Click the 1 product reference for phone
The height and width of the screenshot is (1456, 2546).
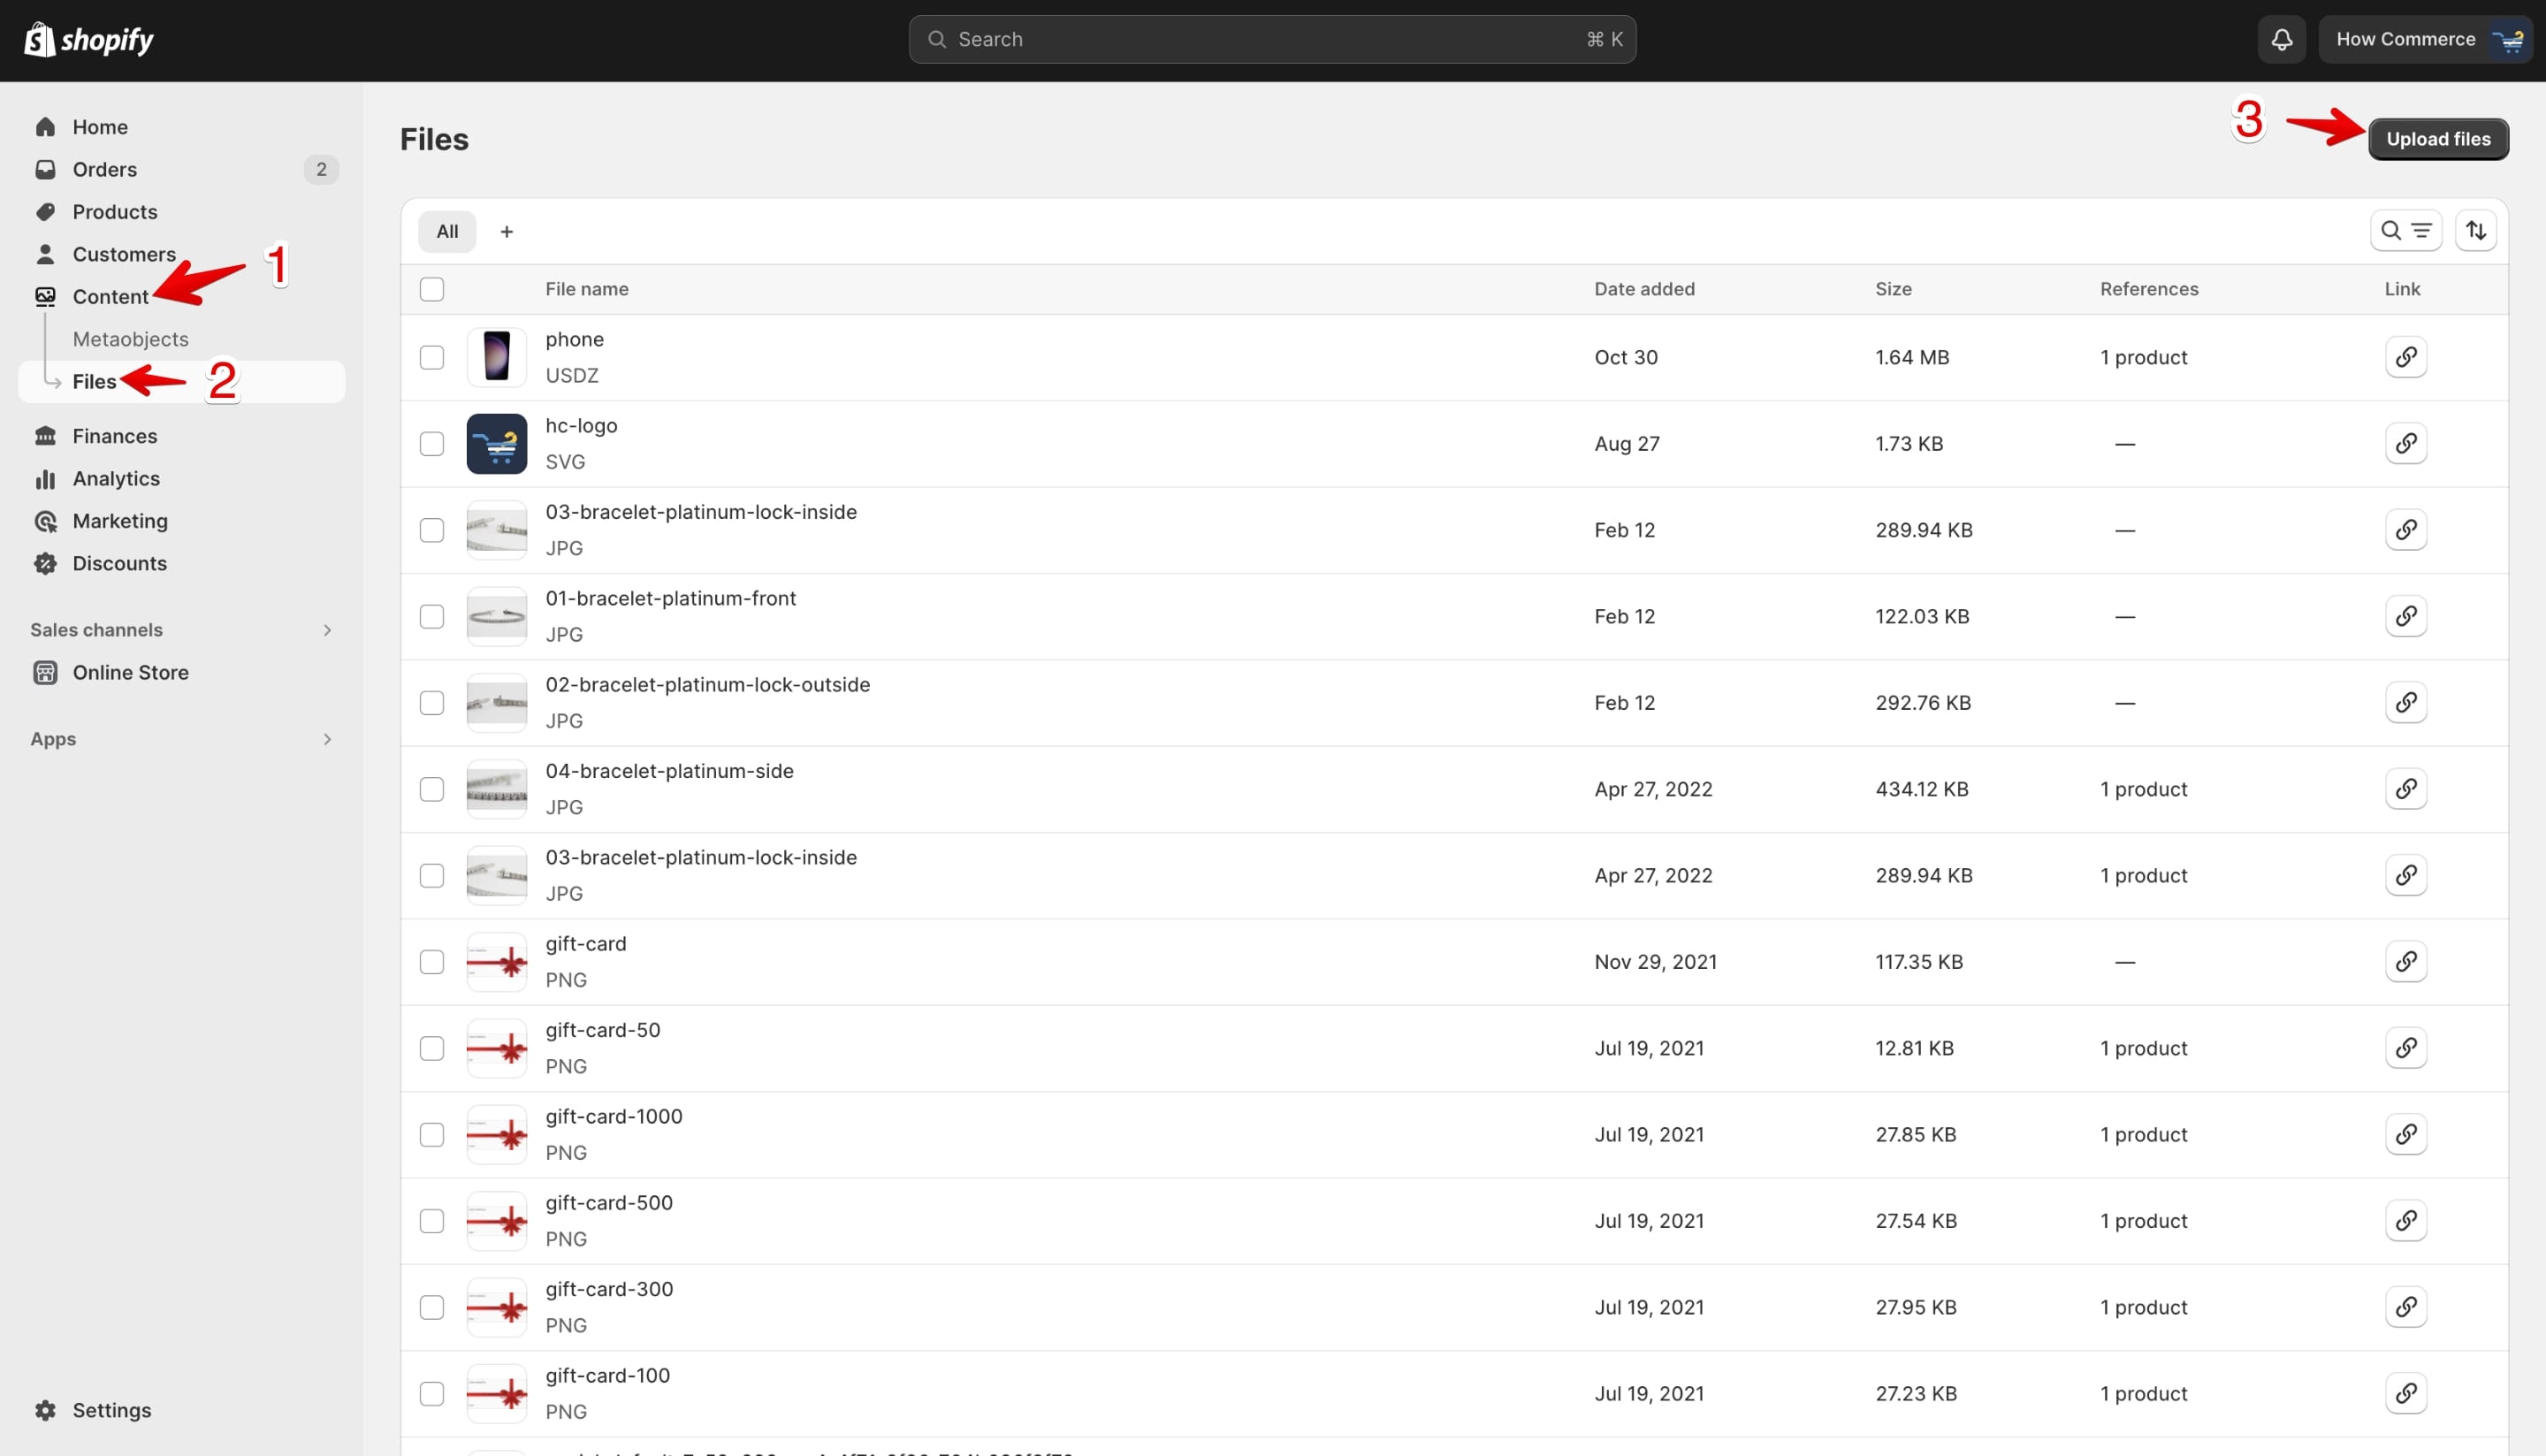pyautogui.click(x=2143, y=357)
